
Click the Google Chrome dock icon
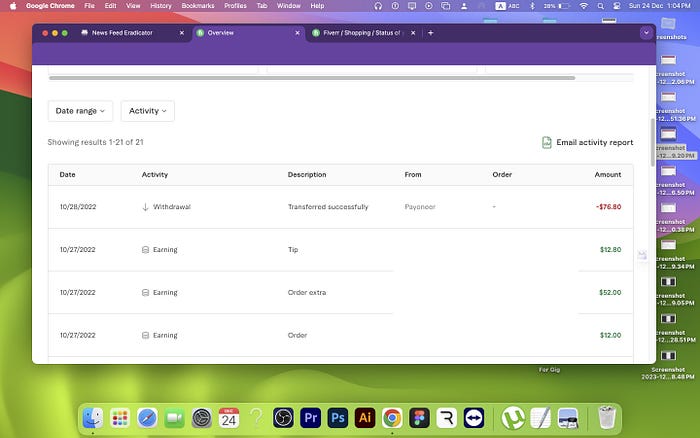point(392,418)
